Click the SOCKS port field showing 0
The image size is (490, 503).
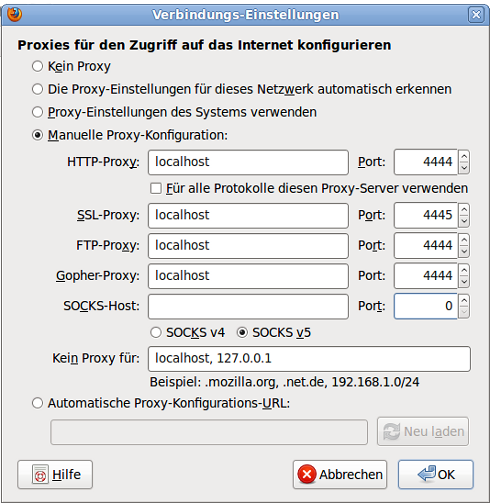pos(426,306)
